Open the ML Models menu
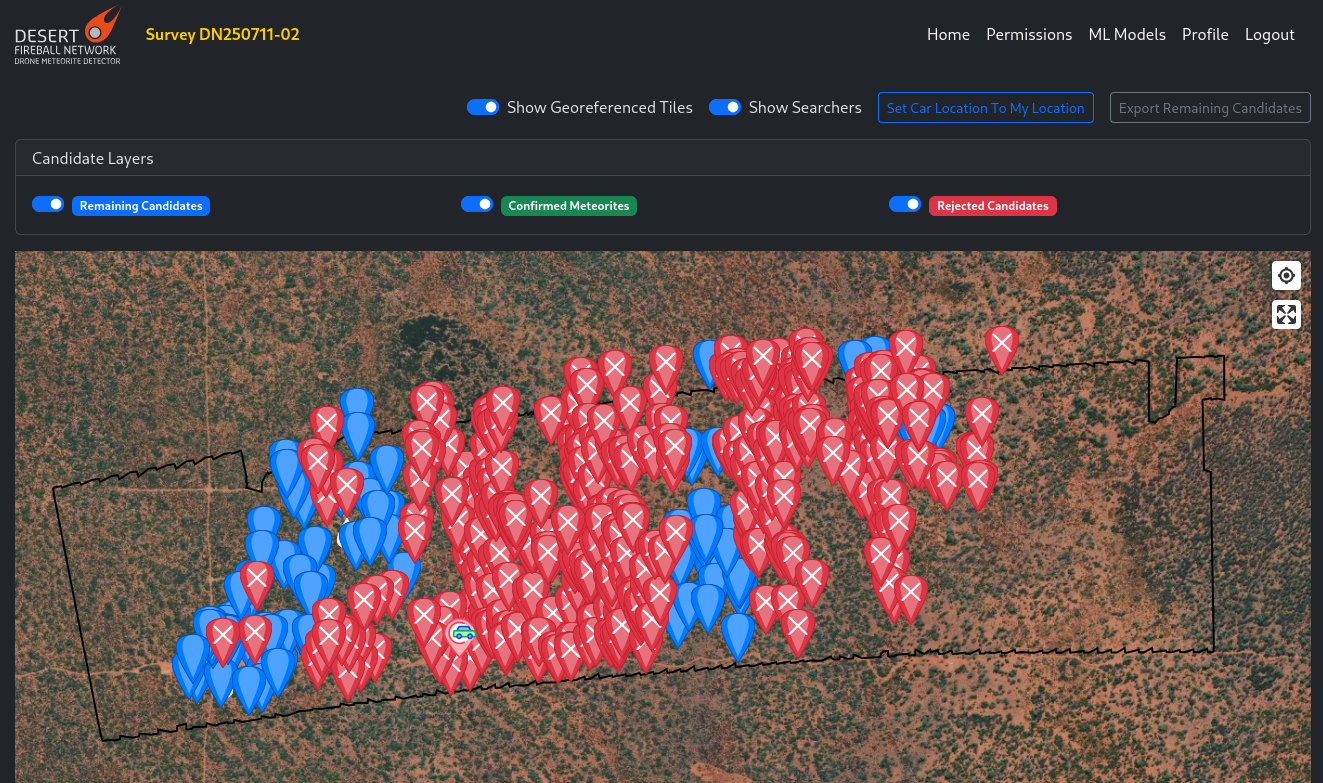Image resolution: width=1323 pixels, height=783 pixels. point(1127,34)
